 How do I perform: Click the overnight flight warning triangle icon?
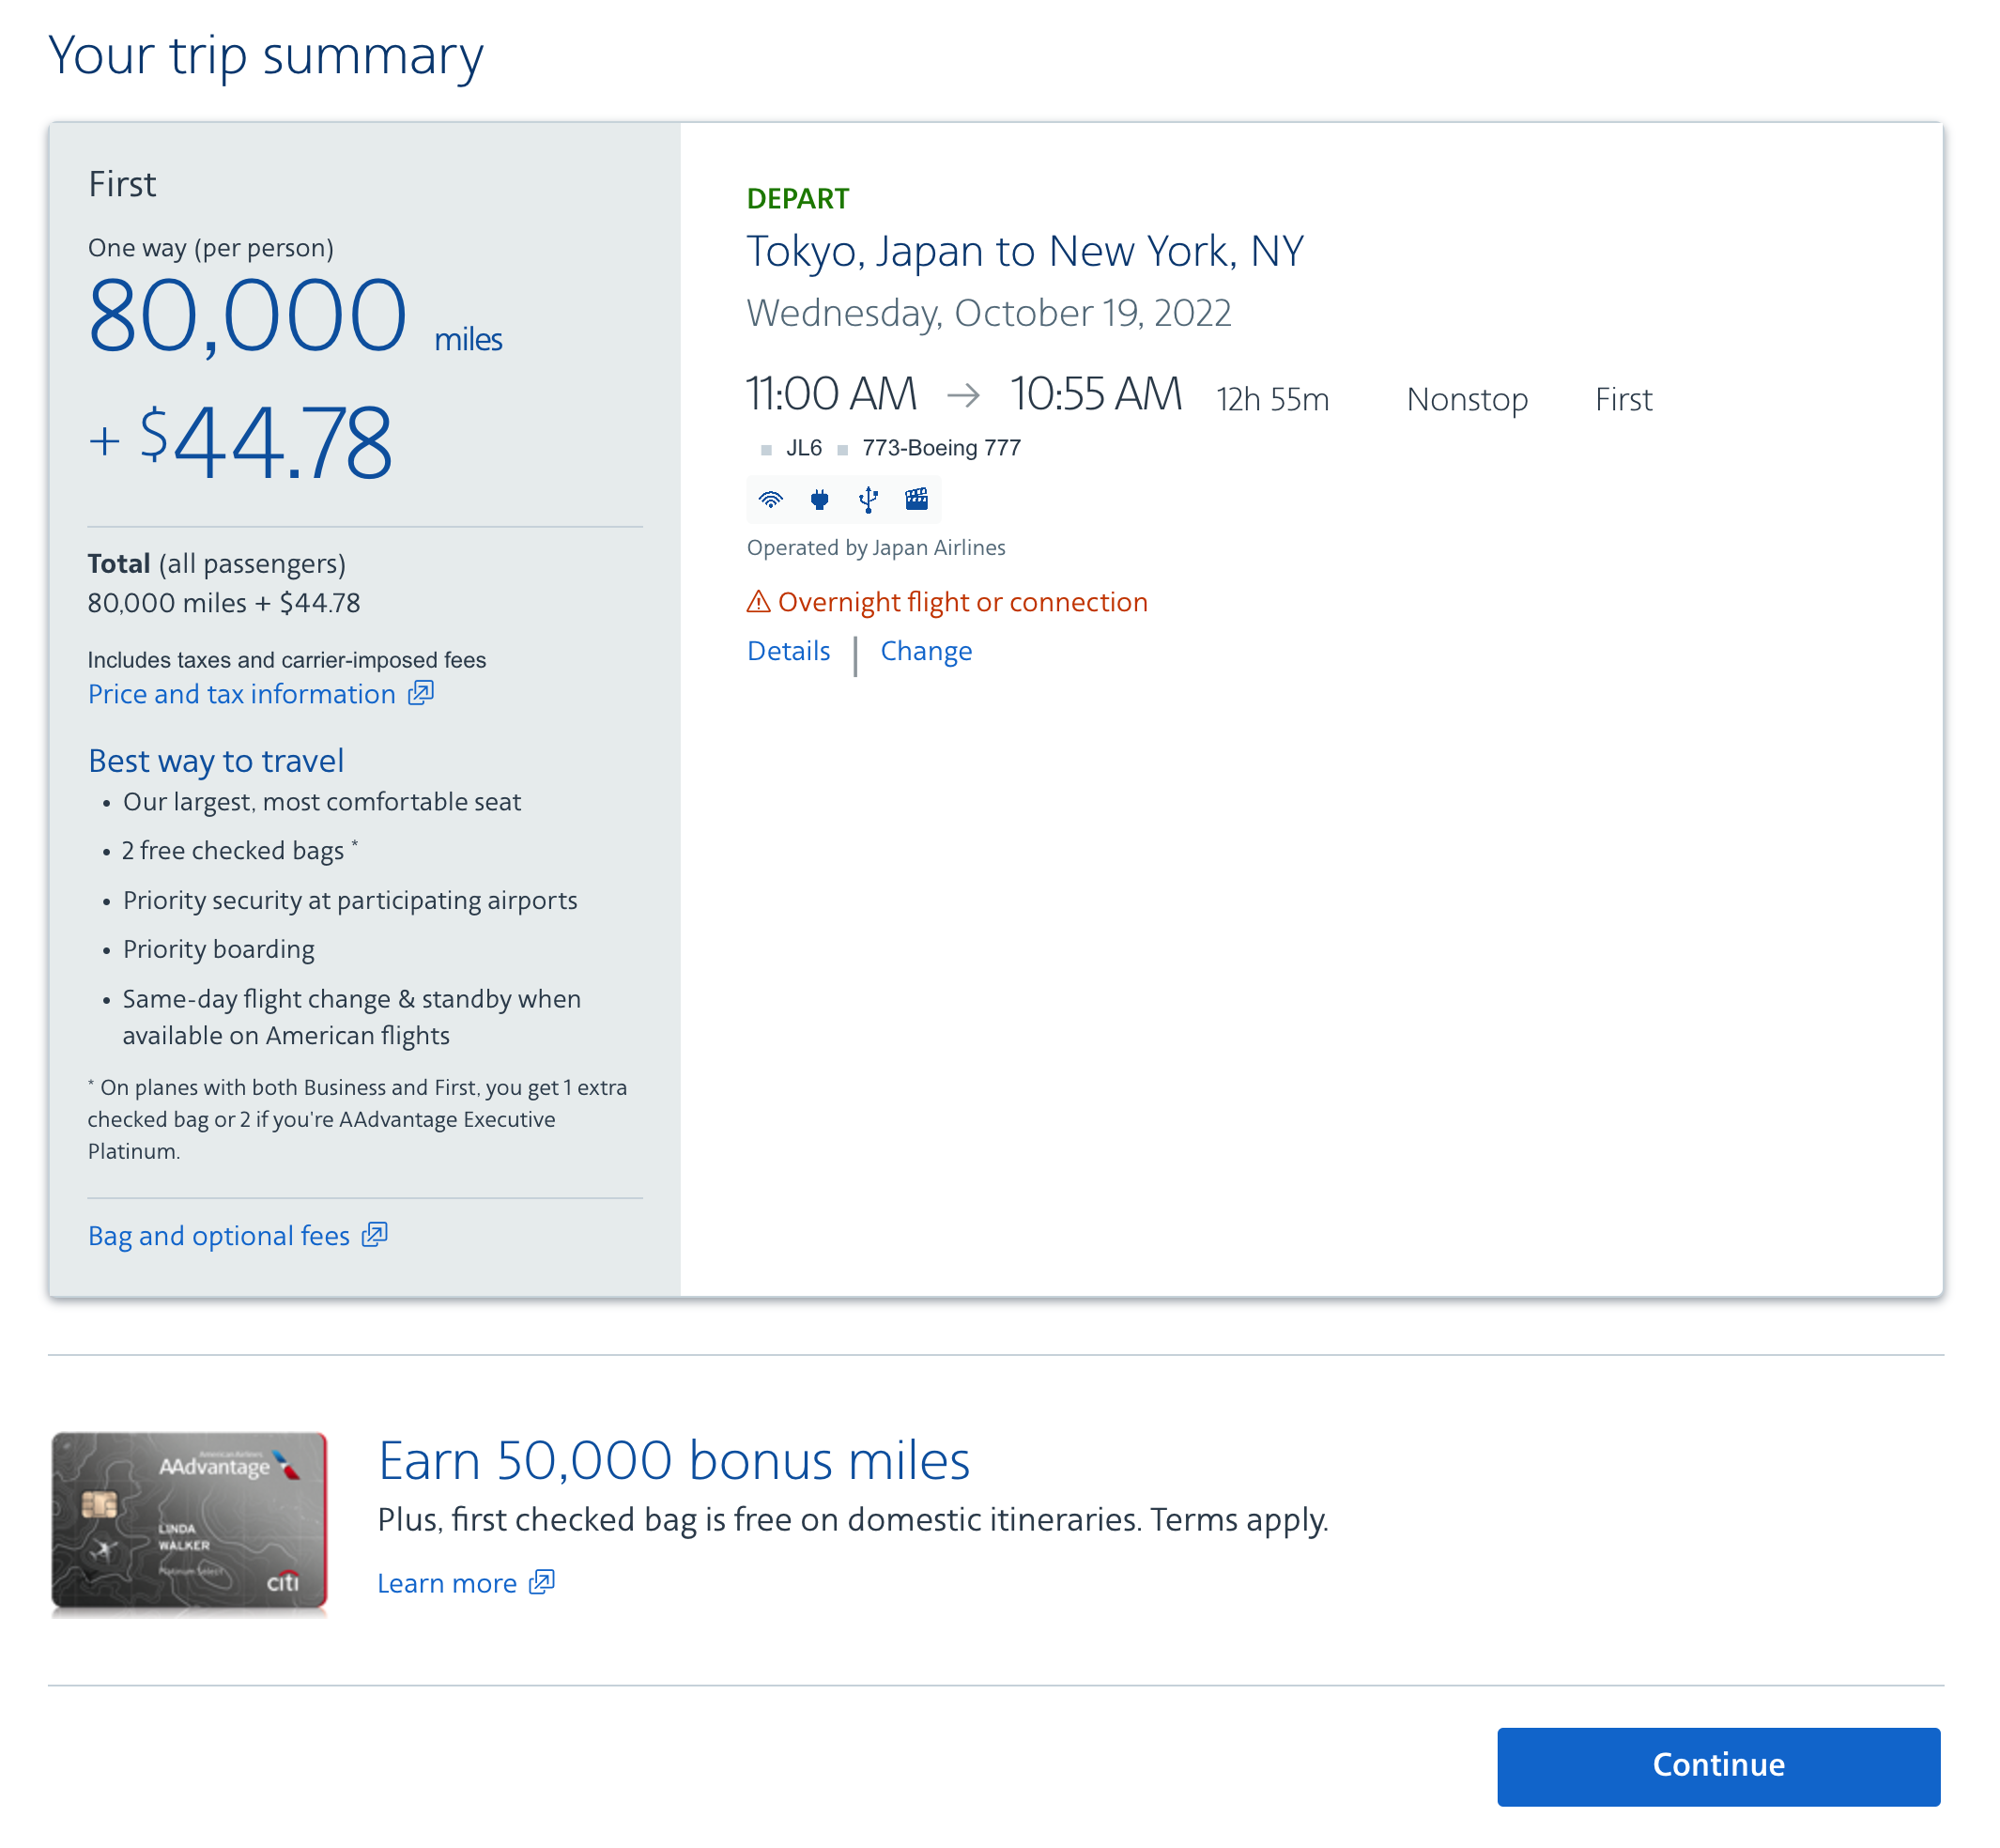[x=759, y=602]
